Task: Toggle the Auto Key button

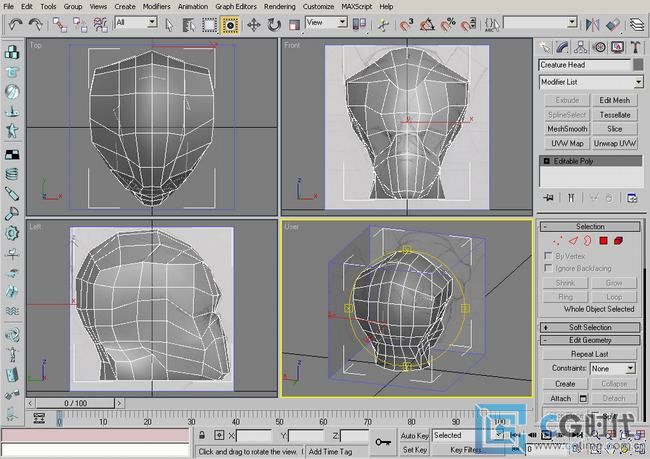Action: click(x=414, y=435)
